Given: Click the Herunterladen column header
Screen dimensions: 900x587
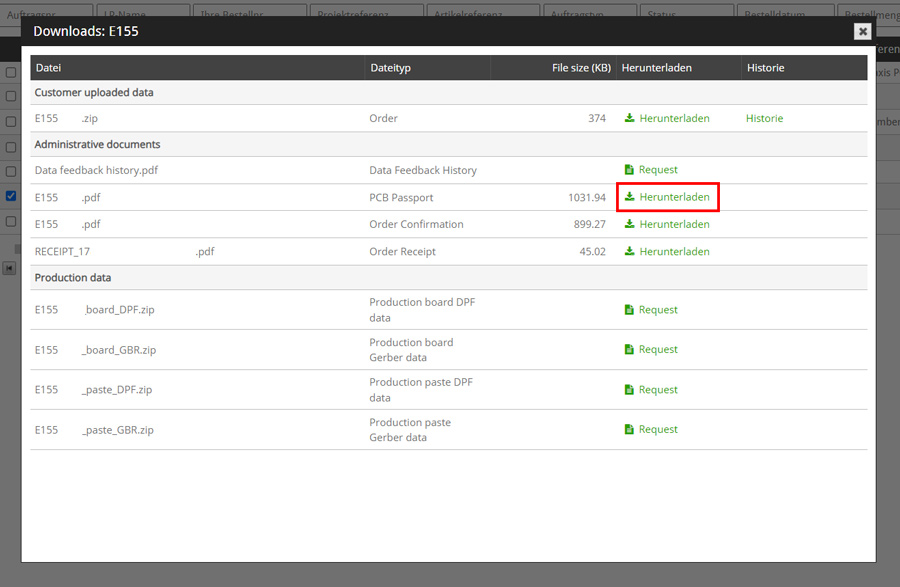Looking at the screenshot, I should pyautogui.click(x=656, y=68).
